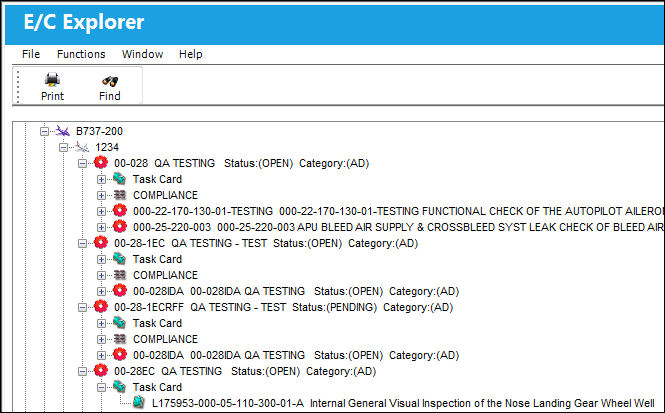Click the L175953-000-05-110-300-01-A task card icon
The width and height of the screenshot is (665, 413).
pos(139,402)
